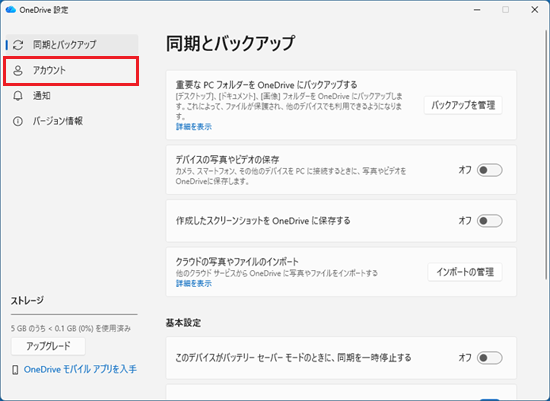Click the sync arrows icon in sidebar
This screenshot has width=550, height=401.
[x=18, y=45]
